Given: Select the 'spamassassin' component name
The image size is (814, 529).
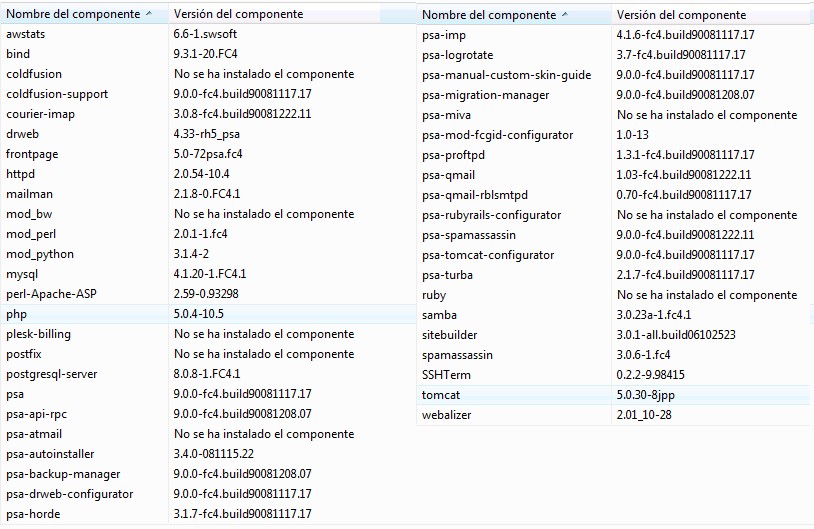Looking at the screenshot, I should point(457,355).
